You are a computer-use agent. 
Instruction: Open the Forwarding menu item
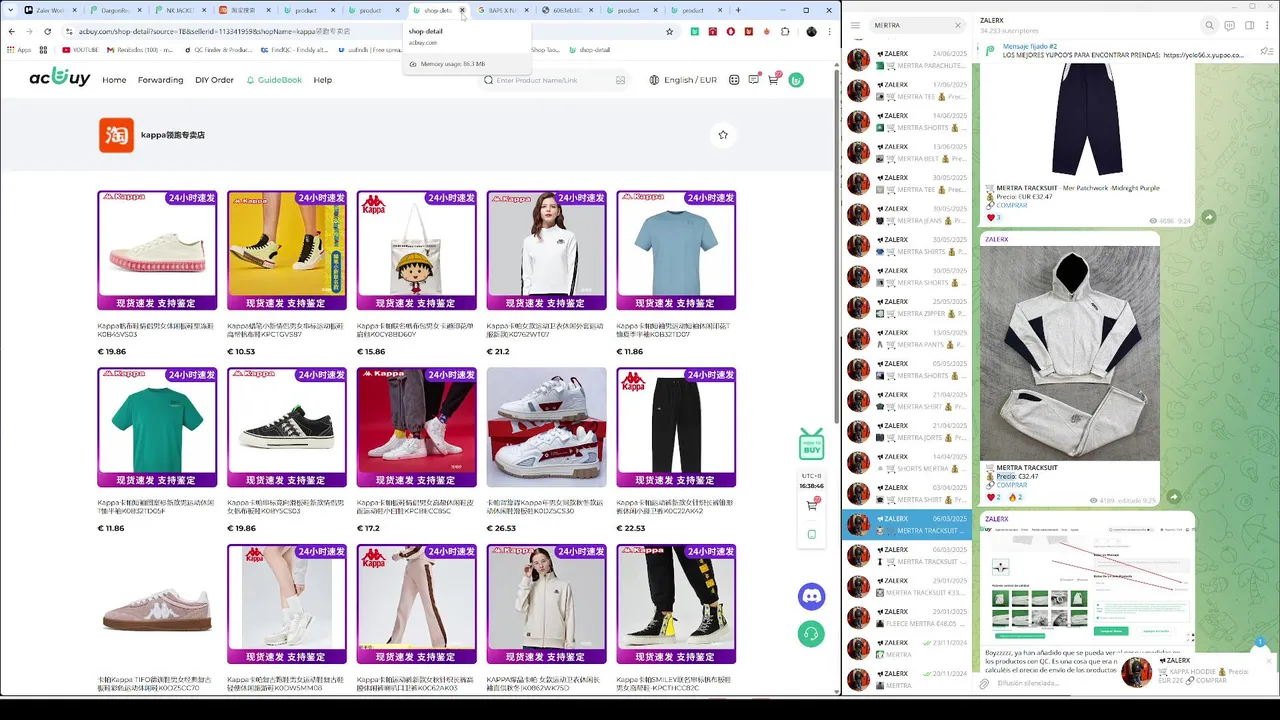click(x=160, y=80)
